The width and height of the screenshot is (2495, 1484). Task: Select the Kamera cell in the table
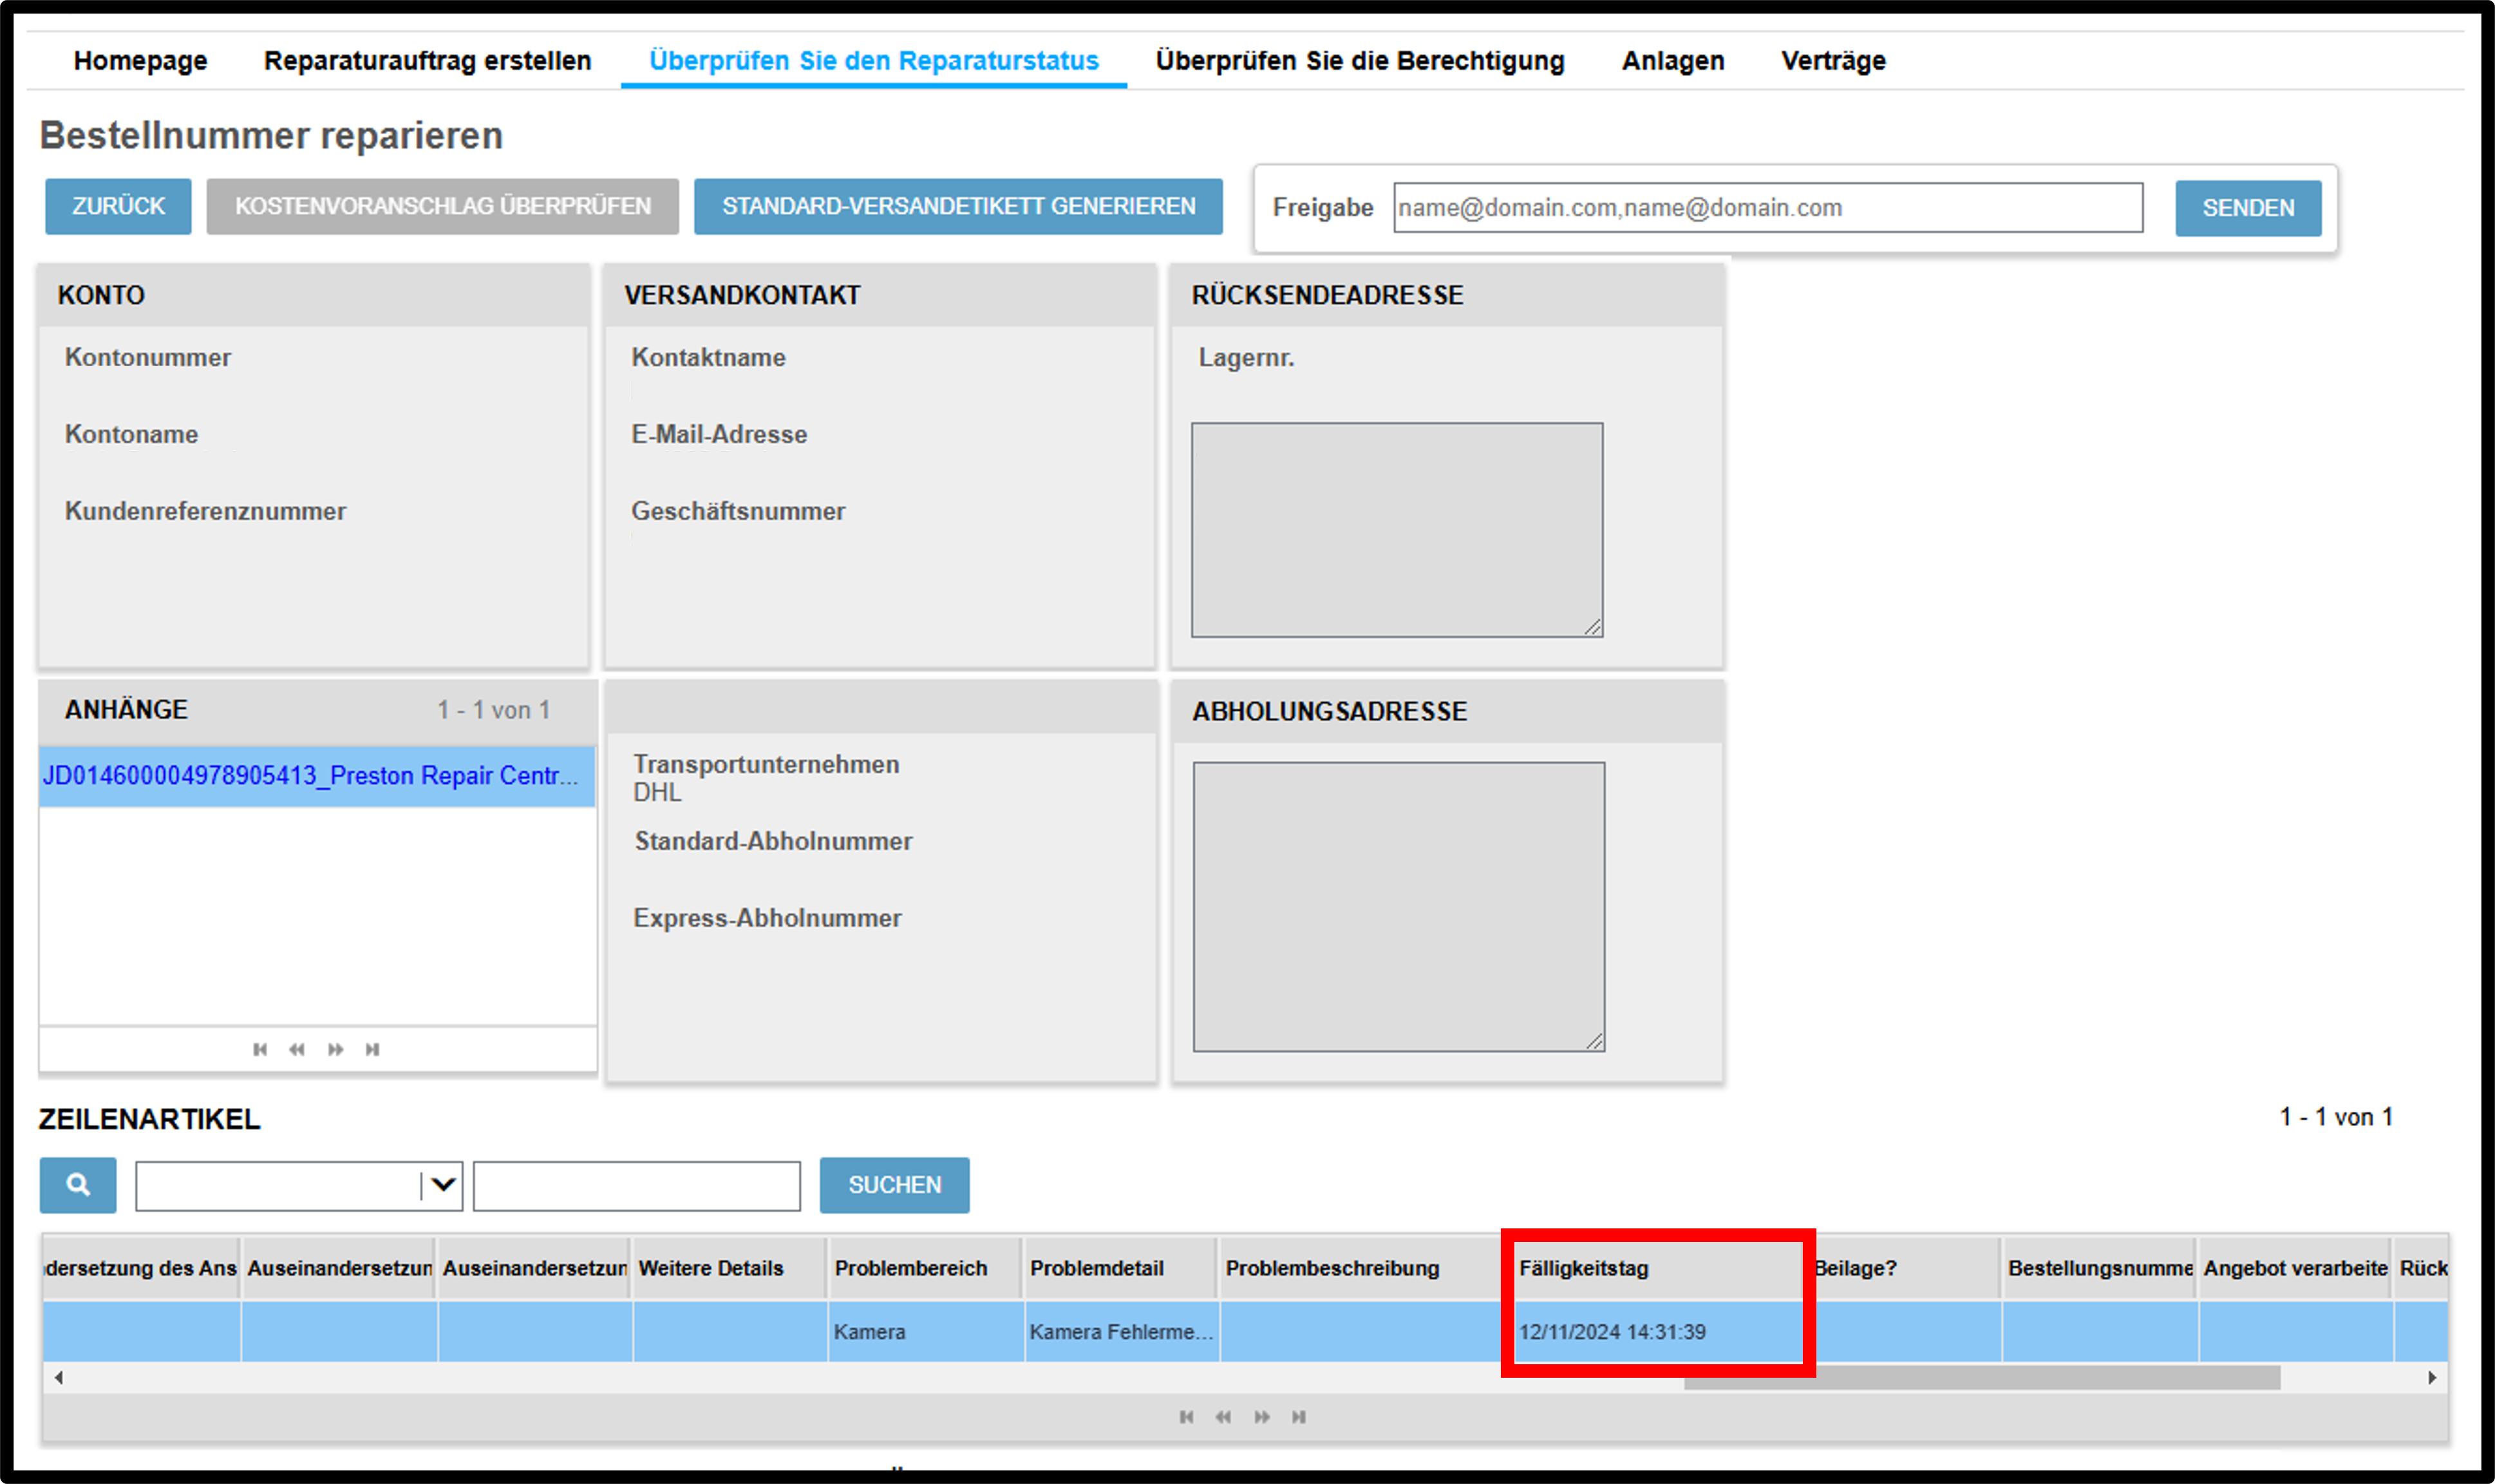pos(925,1332)
